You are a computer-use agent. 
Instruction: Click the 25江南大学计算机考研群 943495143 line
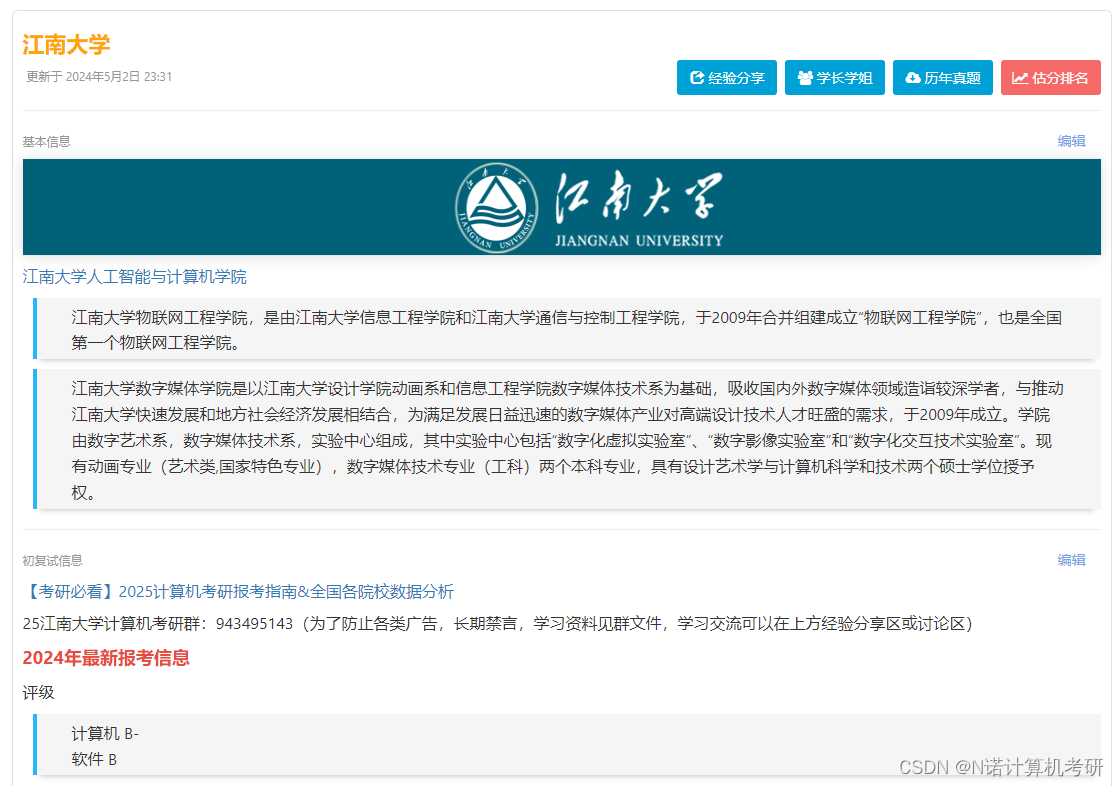[x=497, y=624]
